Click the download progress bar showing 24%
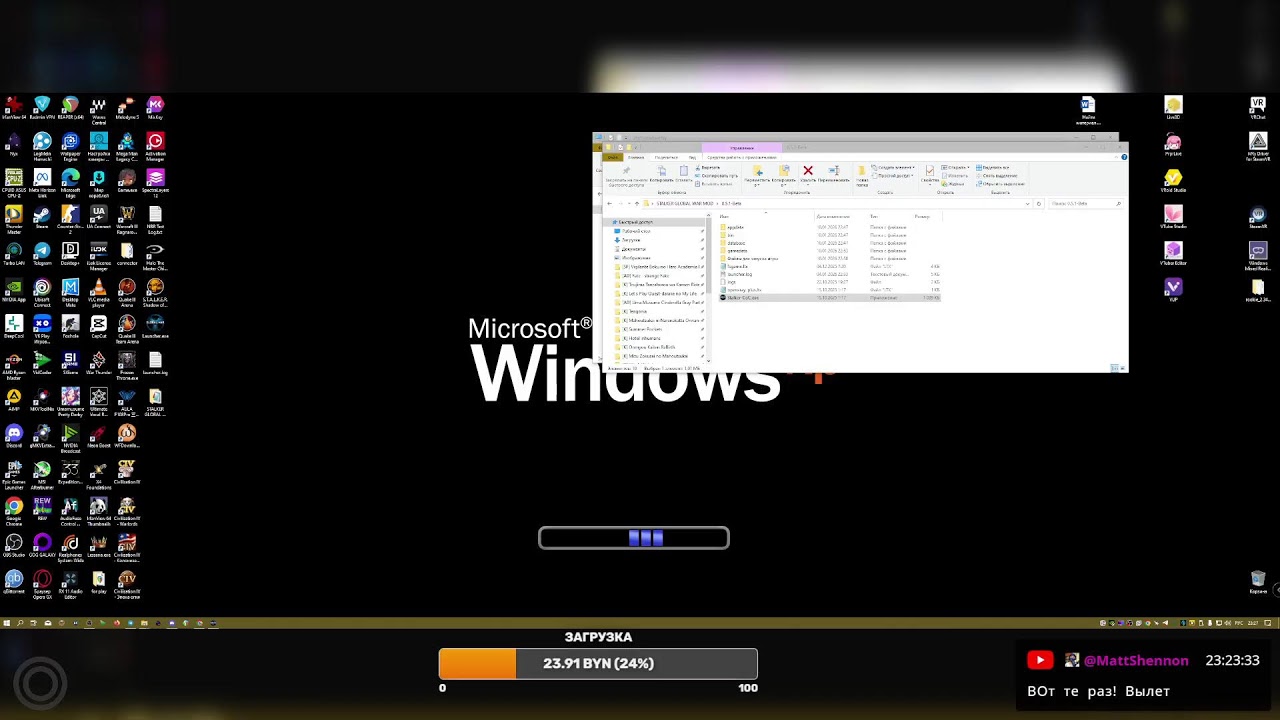 (x=598, y=664)
